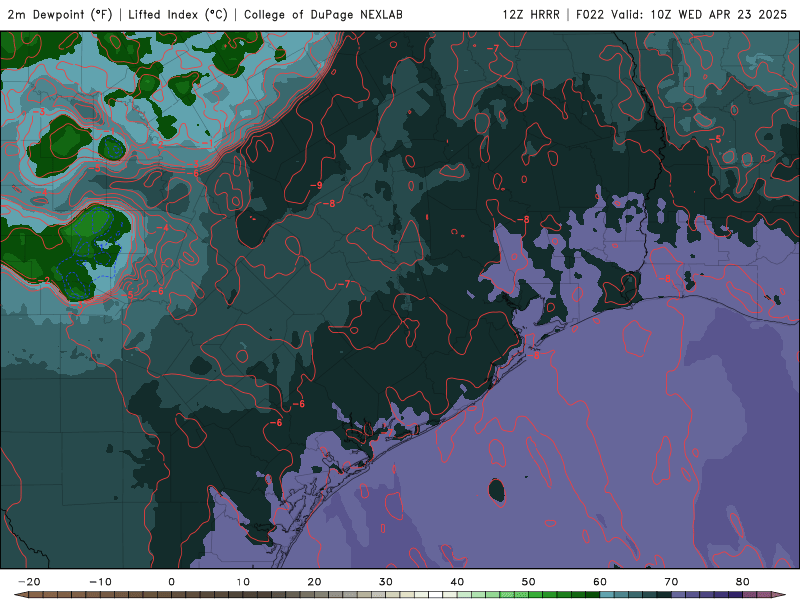Click the 50 tick label on the colorbar
Screen dimensions: 800x600
tap(529, 582)
